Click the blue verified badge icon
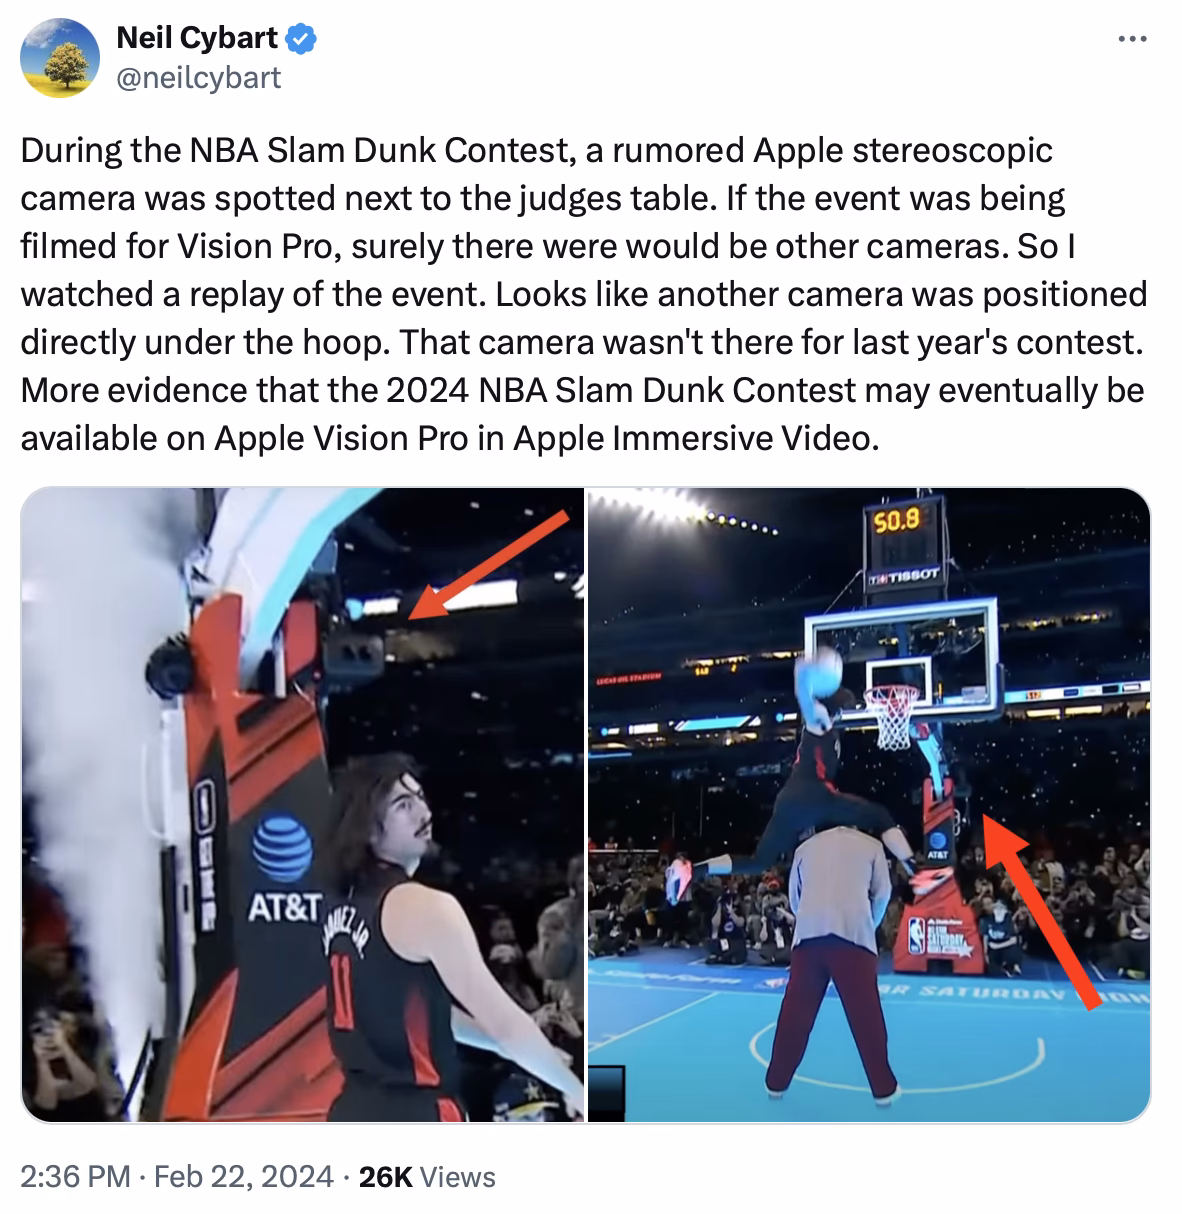 pyautogui.click(x=302, y=39)
